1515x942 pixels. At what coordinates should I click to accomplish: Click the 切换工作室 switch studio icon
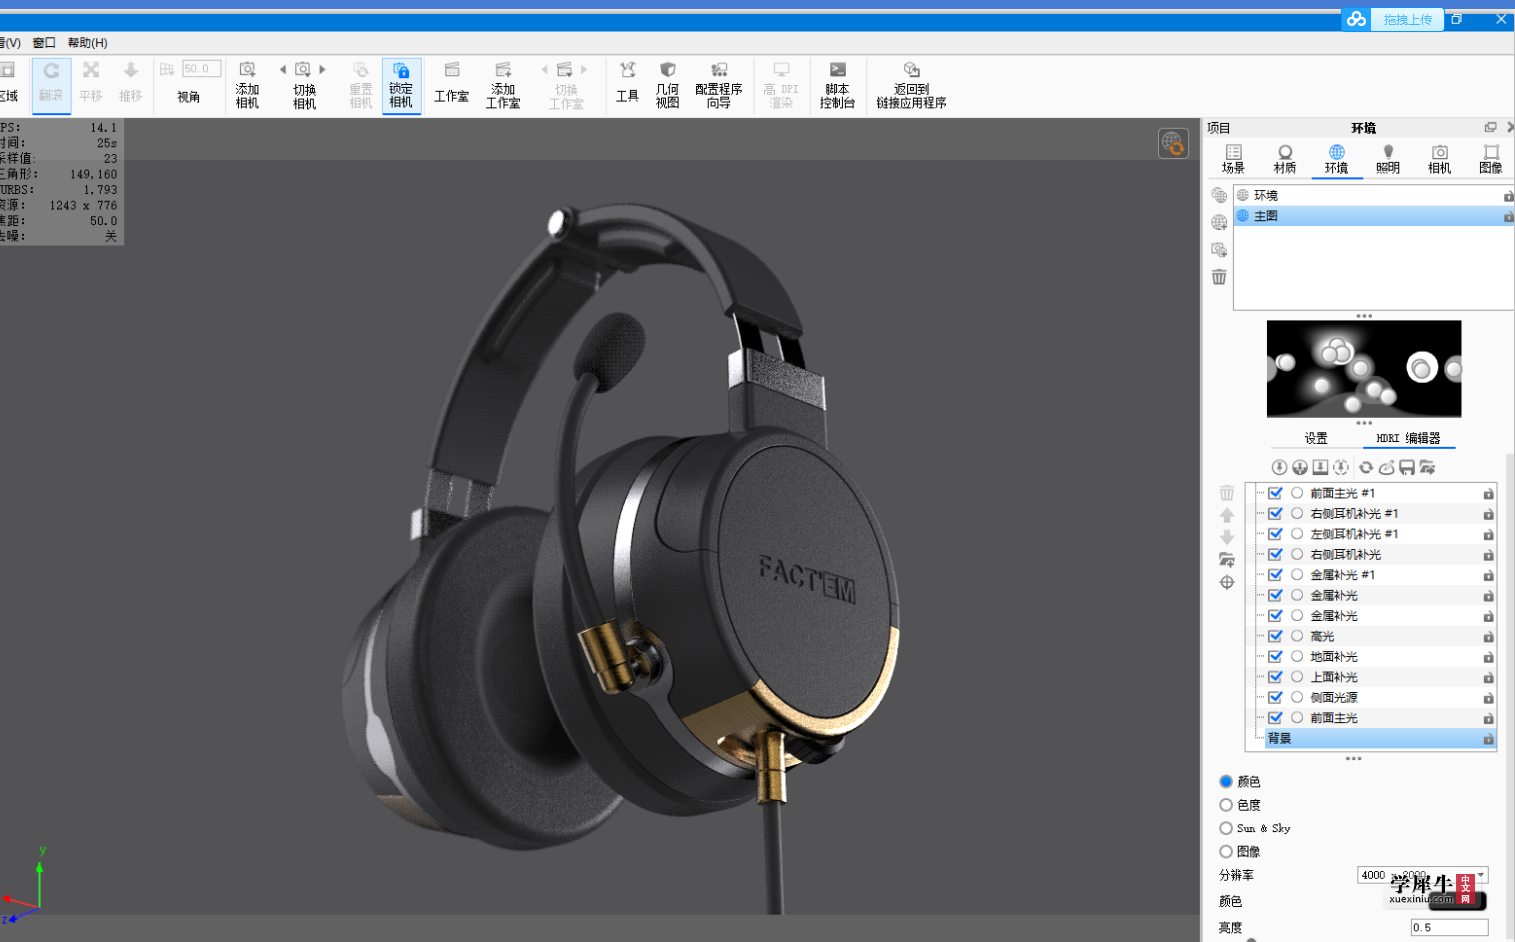tap(565, 70)
